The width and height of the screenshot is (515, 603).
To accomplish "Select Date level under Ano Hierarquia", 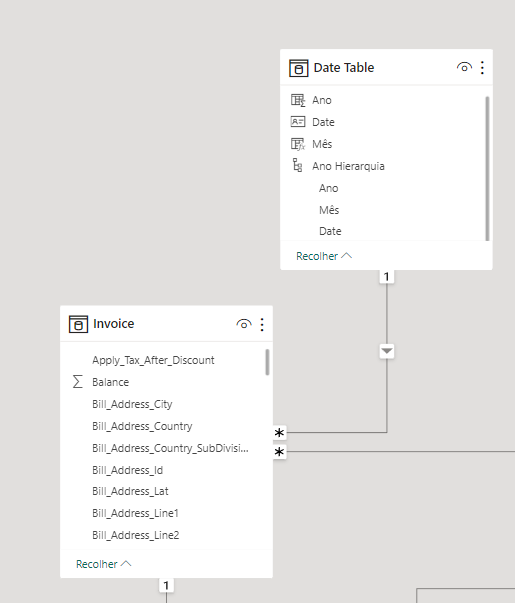I will (330, 231).
